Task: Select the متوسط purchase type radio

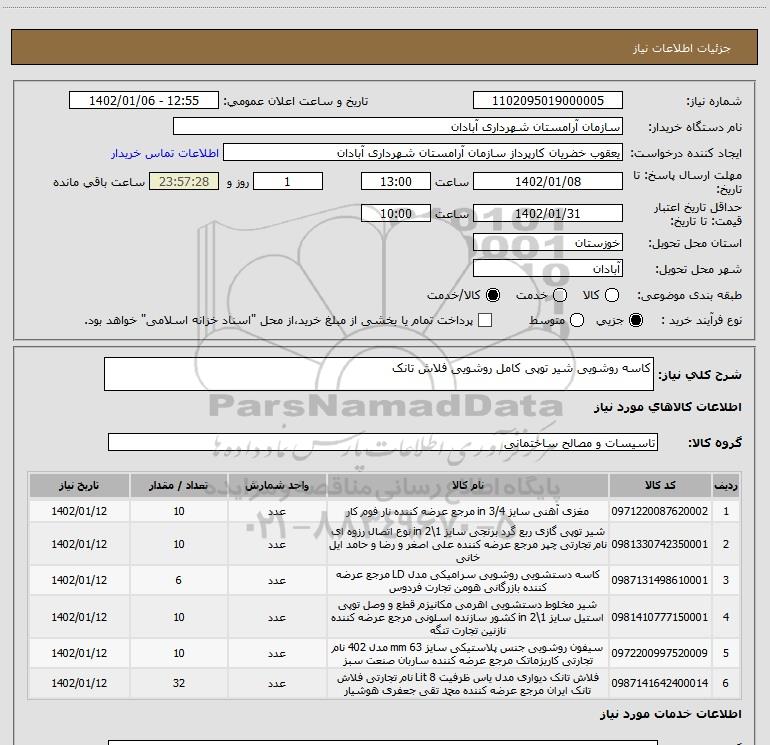Action: [577, 320]
